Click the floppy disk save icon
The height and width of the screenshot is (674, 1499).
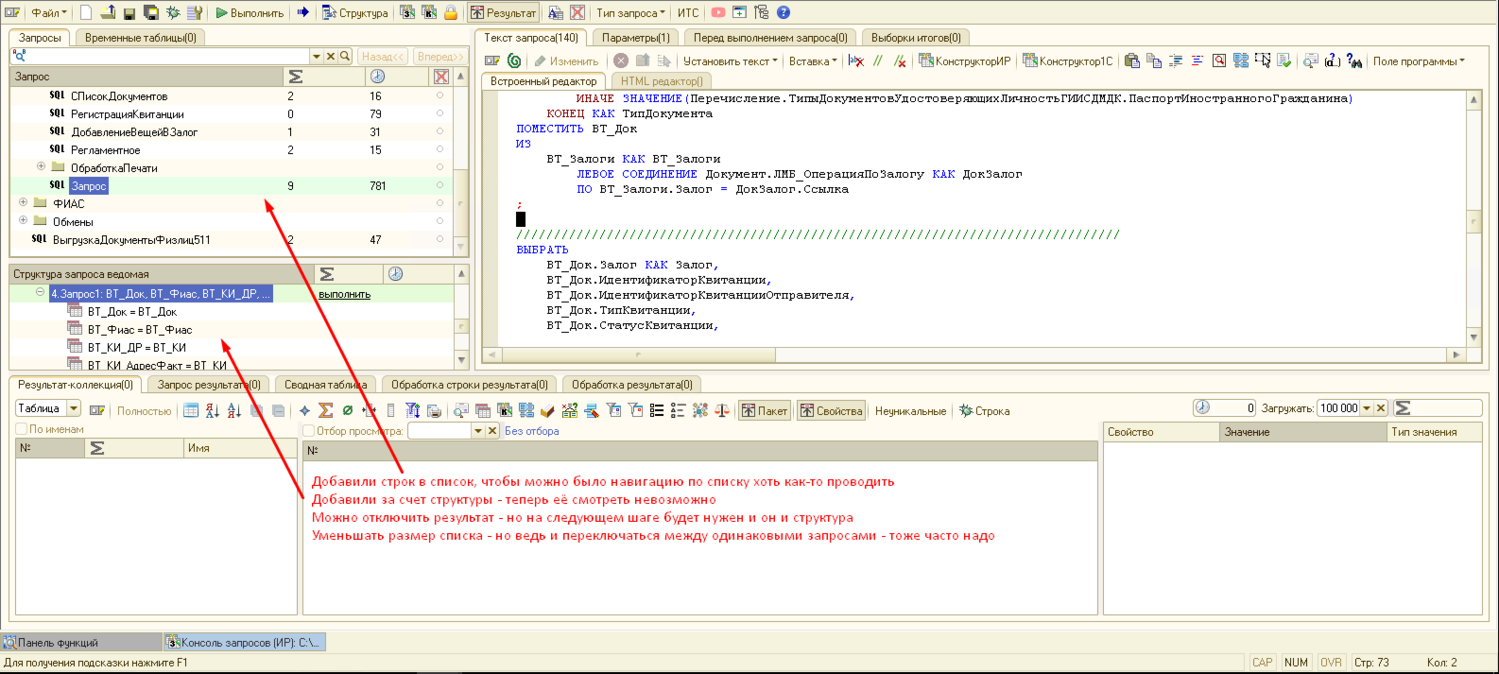(x=129, y=13)
